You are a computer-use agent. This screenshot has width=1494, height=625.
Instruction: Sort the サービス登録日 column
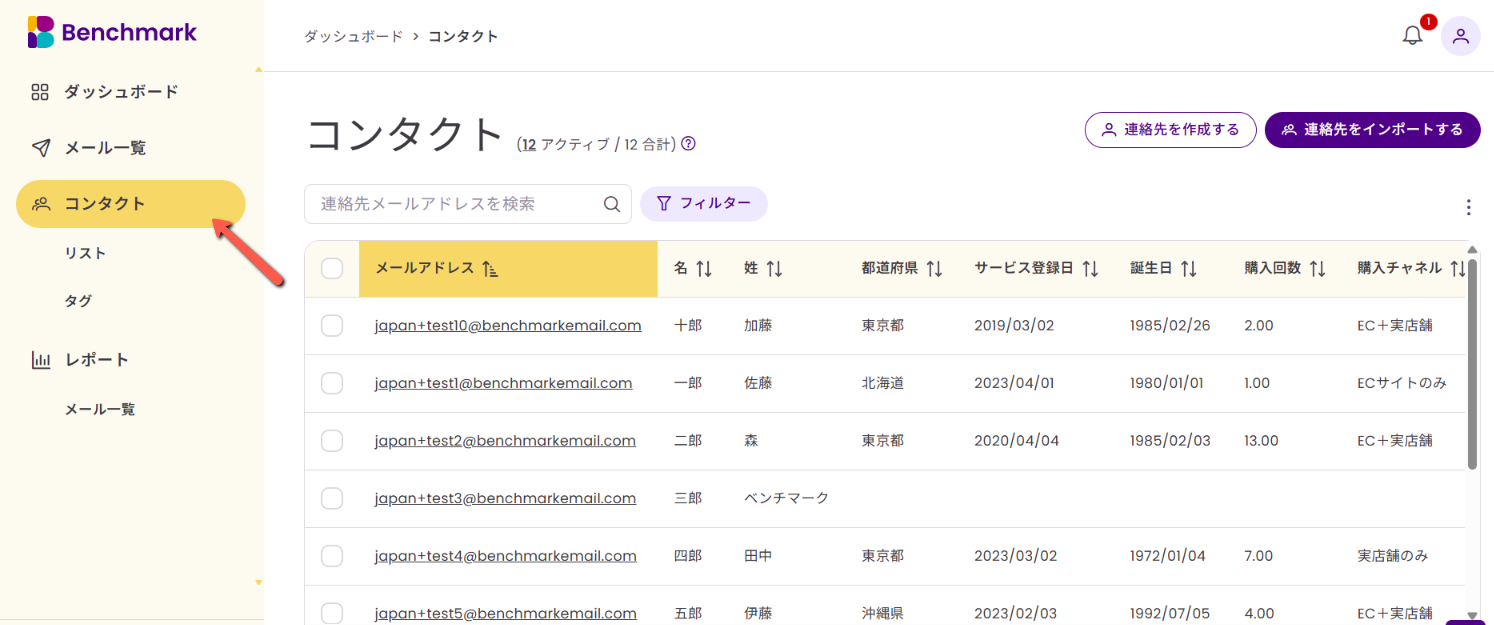coord(1090,268)
